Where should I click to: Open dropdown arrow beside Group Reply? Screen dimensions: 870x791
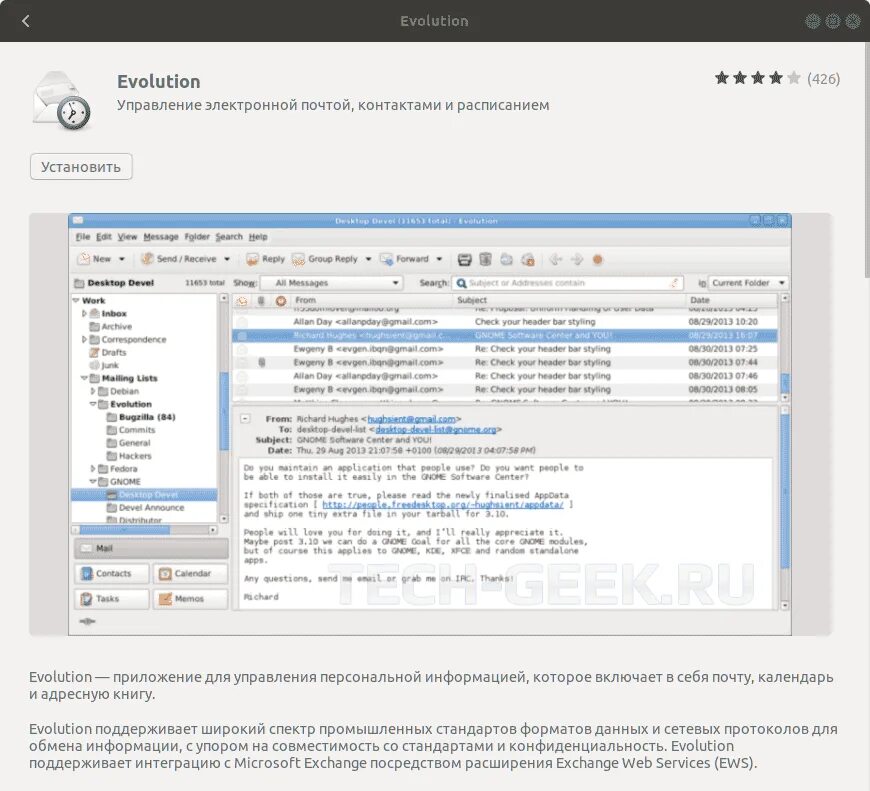pos(368,259)
